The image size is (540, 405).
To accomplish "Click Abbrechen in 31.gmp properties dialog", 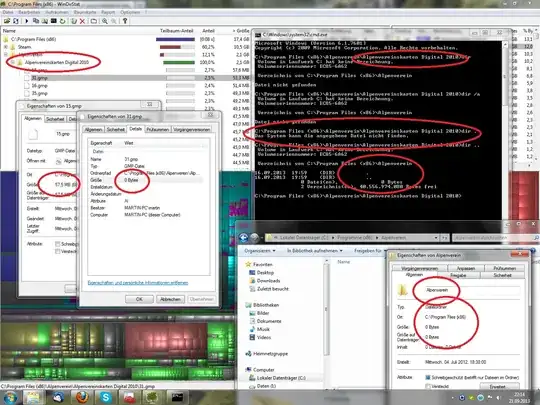I will [170, 299].
